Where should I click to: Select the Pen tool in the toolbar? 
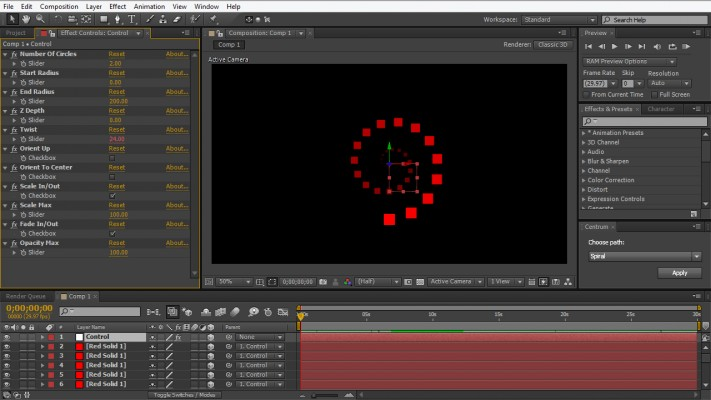pyautogui.click(x=118, y=19)
